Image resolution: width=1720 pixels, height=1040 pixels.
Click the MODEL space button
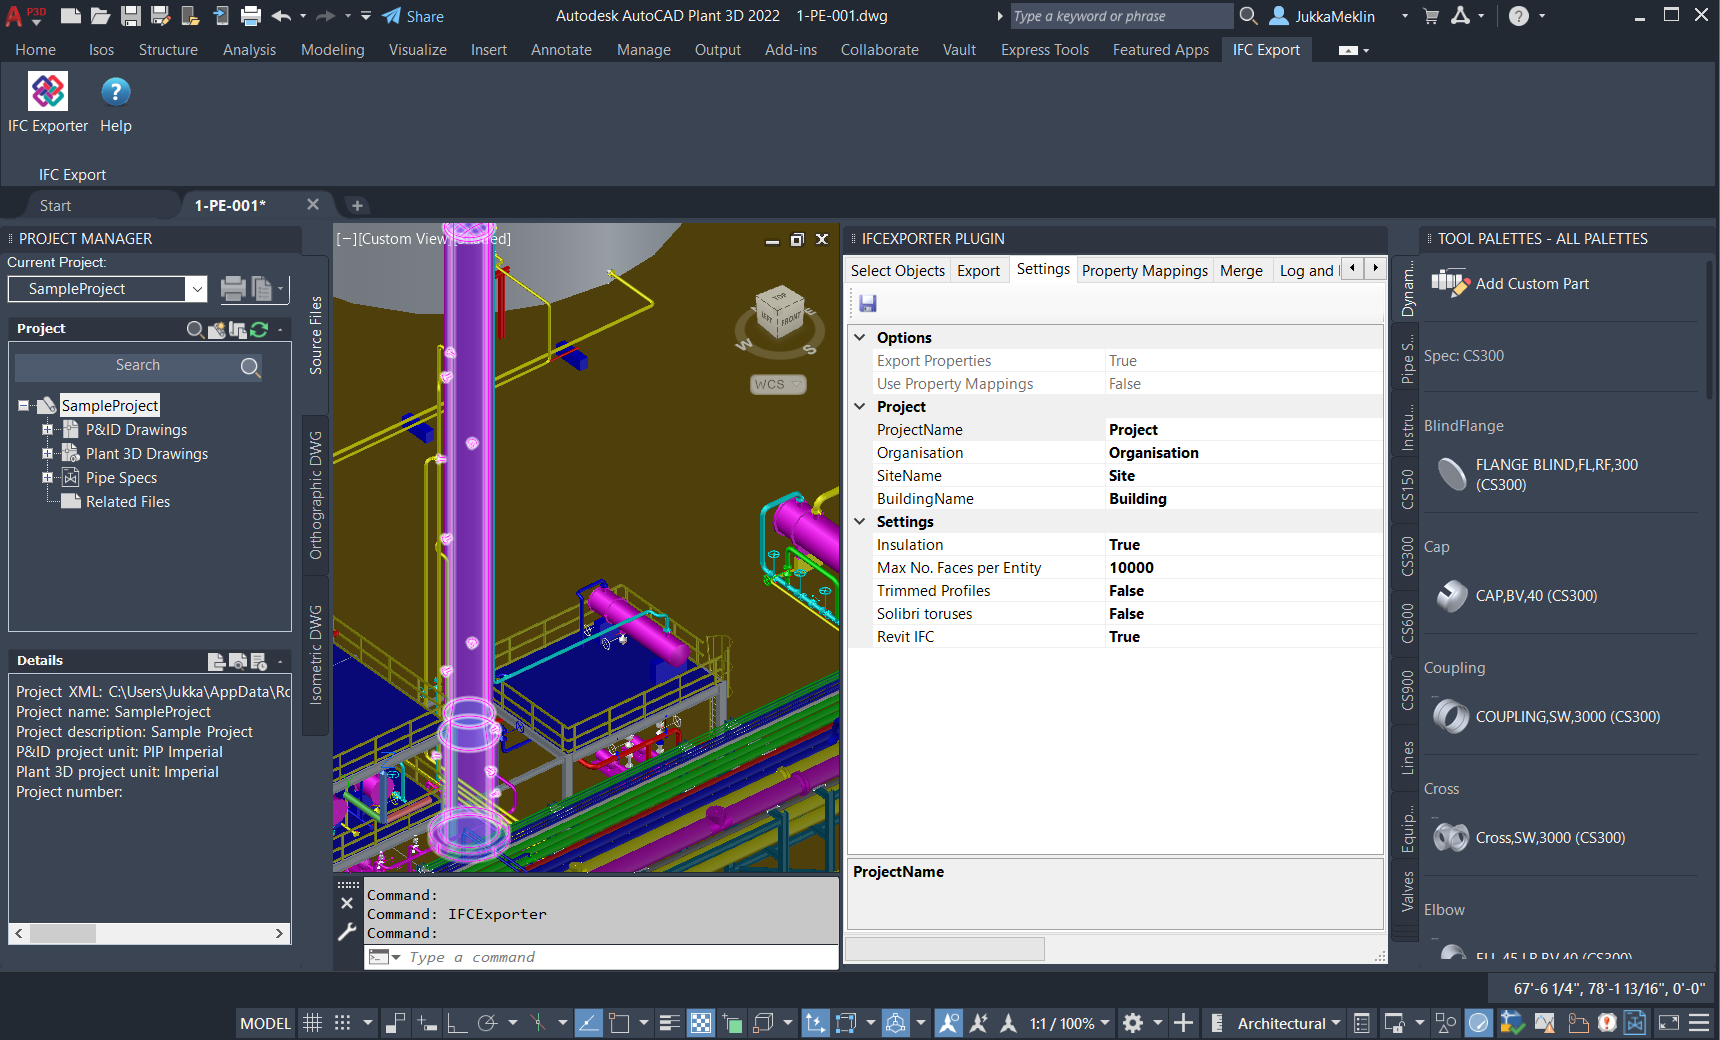click(x=265, y=1023)
